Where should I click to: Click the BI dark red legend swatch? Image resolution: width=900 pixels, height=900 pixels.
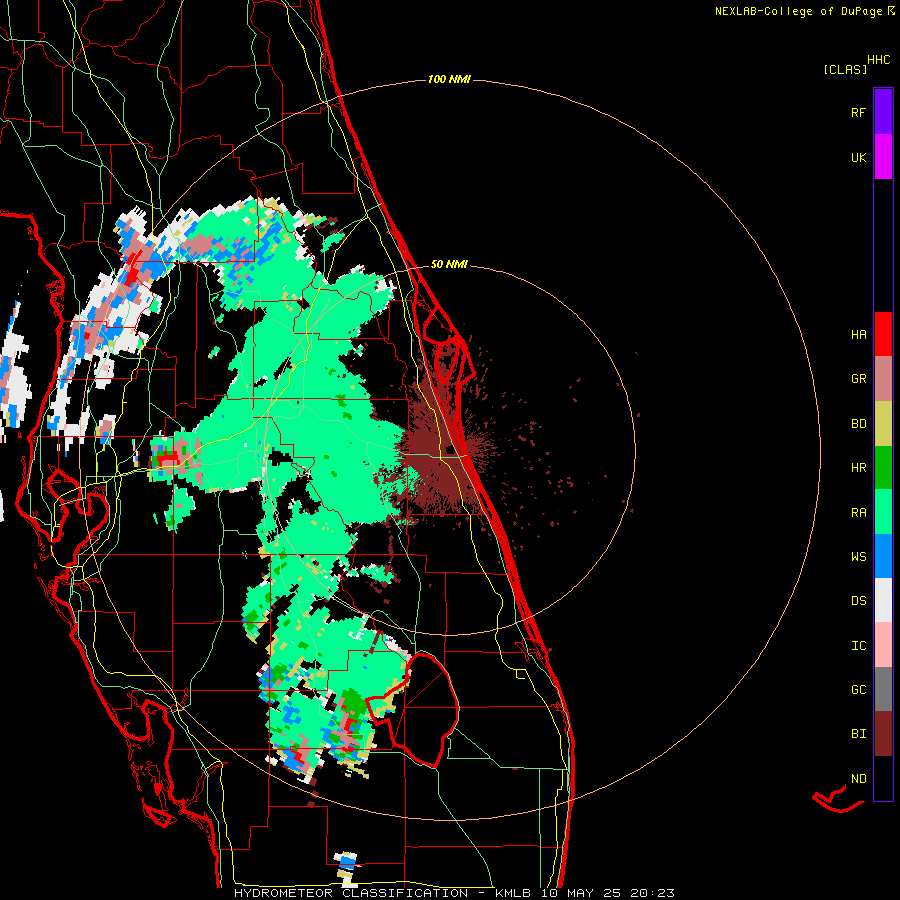[883, 734]
